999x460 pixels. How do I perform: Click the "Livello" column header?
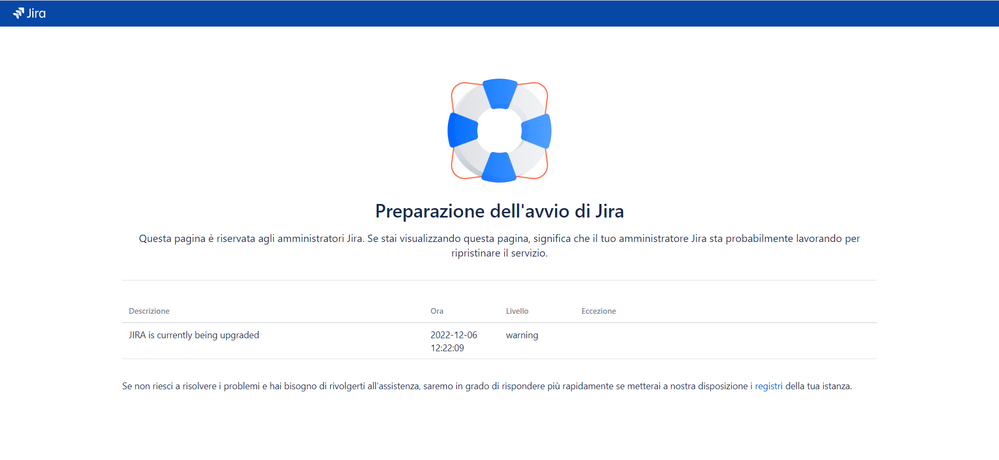(x=517, y=311)
